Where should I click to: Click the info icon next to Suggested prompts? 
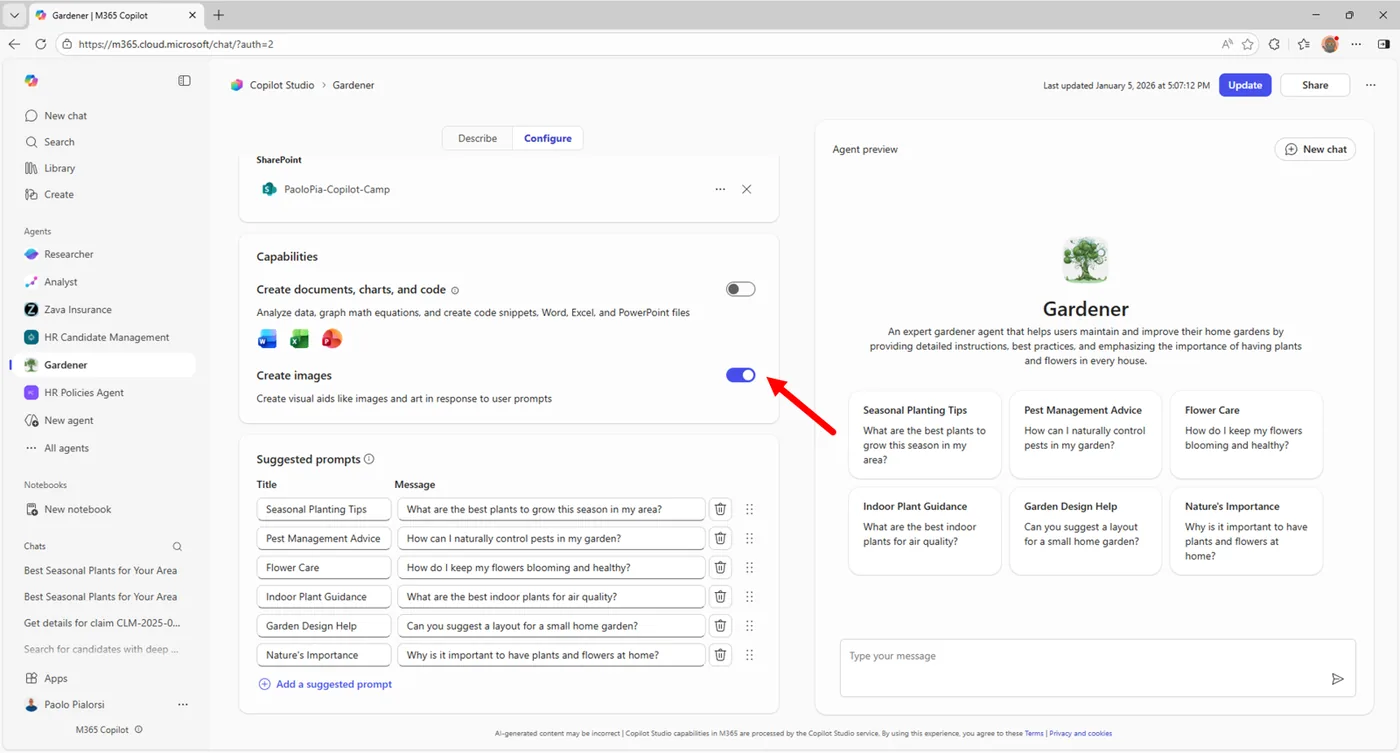pyautogui.click(x=369, y=459)
